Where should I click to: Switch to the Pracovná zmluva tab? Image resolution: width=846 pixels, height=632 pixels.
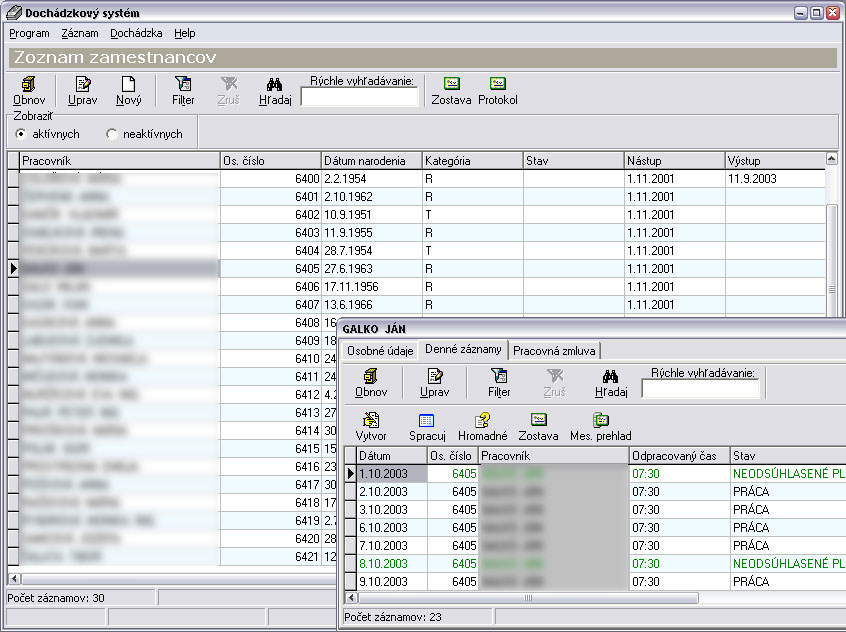click(554, 351)
